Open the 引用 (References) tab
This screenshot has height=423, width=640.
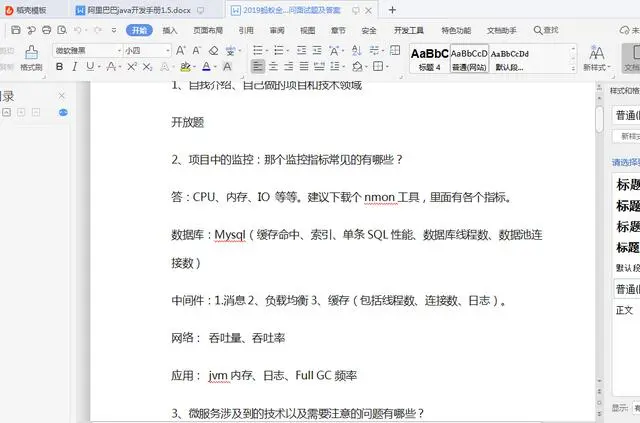pyautogui.click(x=246, y=30)
